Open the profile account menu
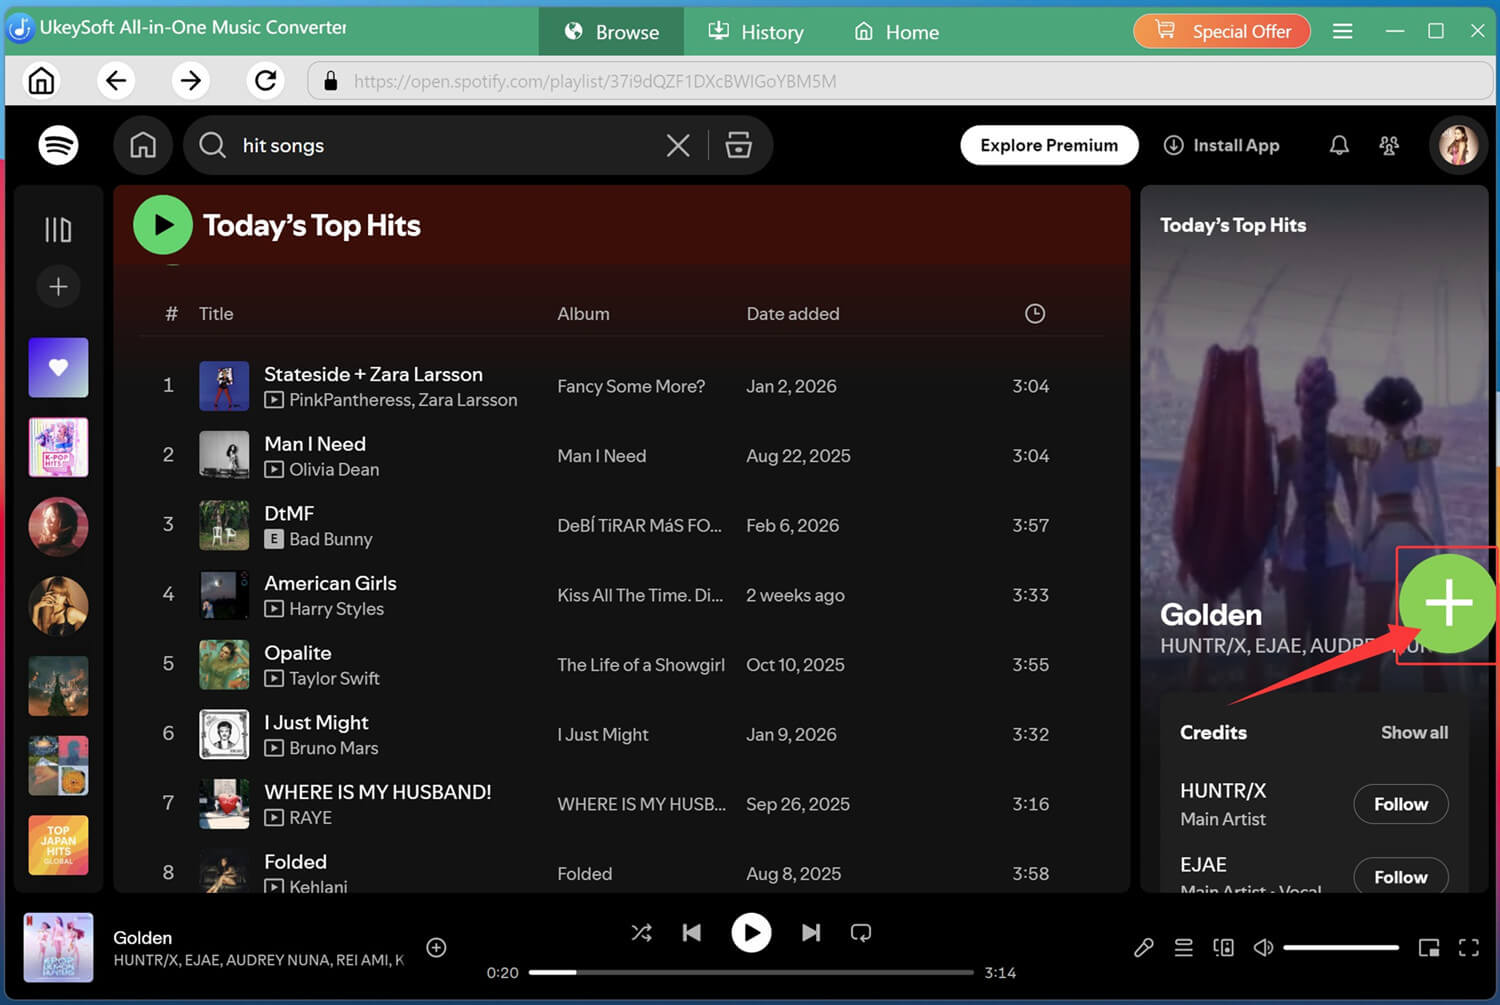This screenshot has height=1005, width=1500. (x=1458, y=145)
